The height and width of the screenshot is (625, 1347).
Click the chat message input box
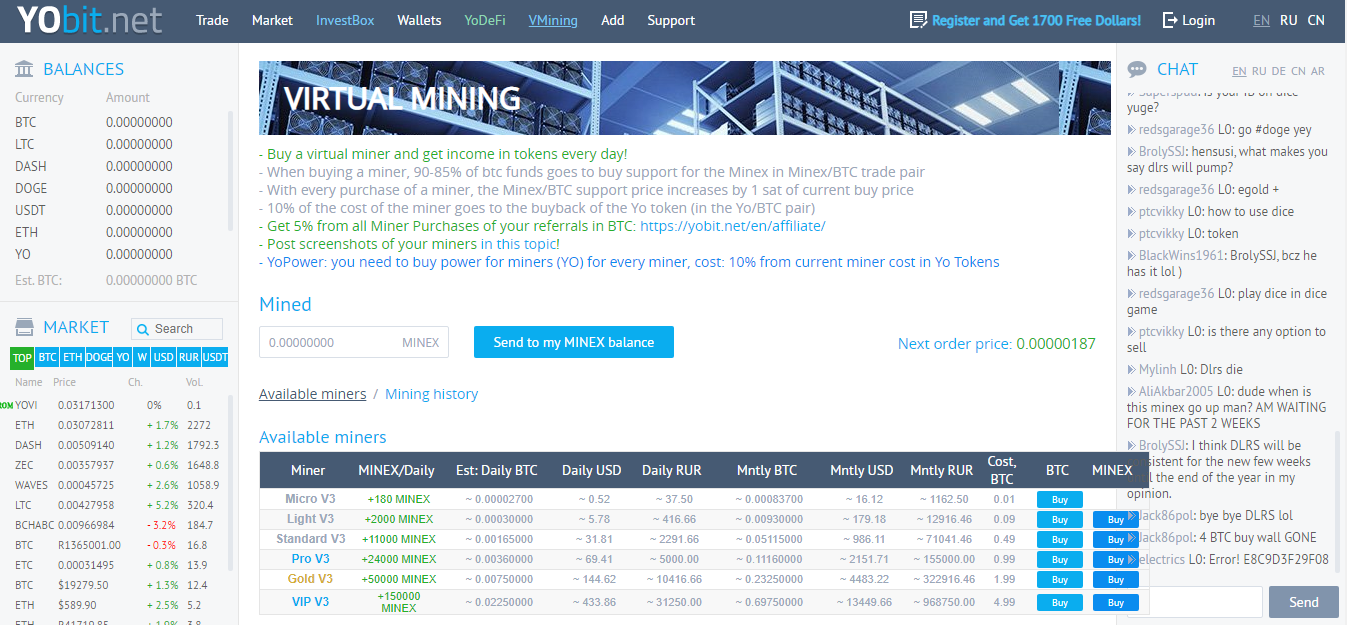(x=1195, y=602)
